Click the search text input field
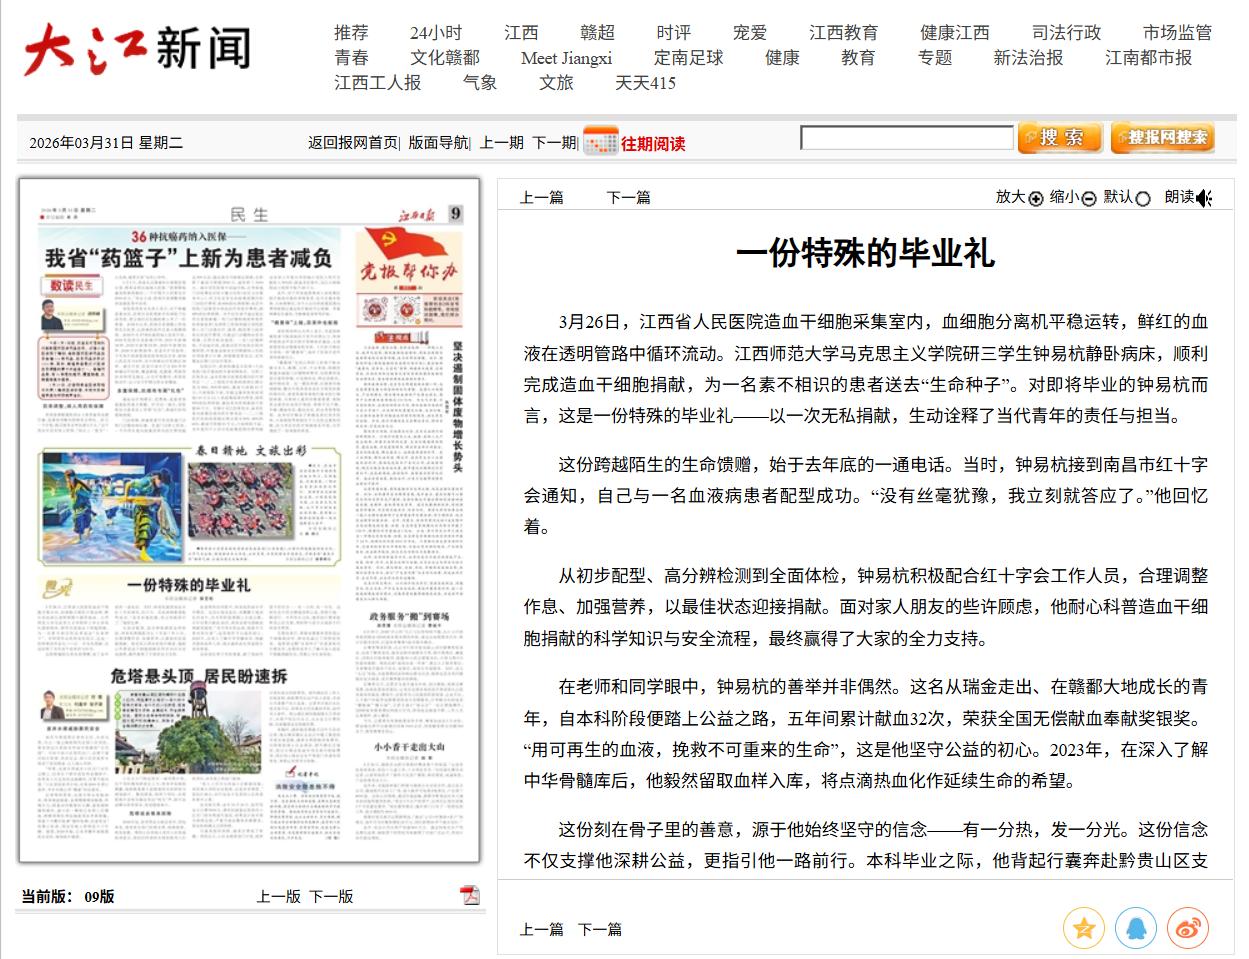 coord(906,138)
